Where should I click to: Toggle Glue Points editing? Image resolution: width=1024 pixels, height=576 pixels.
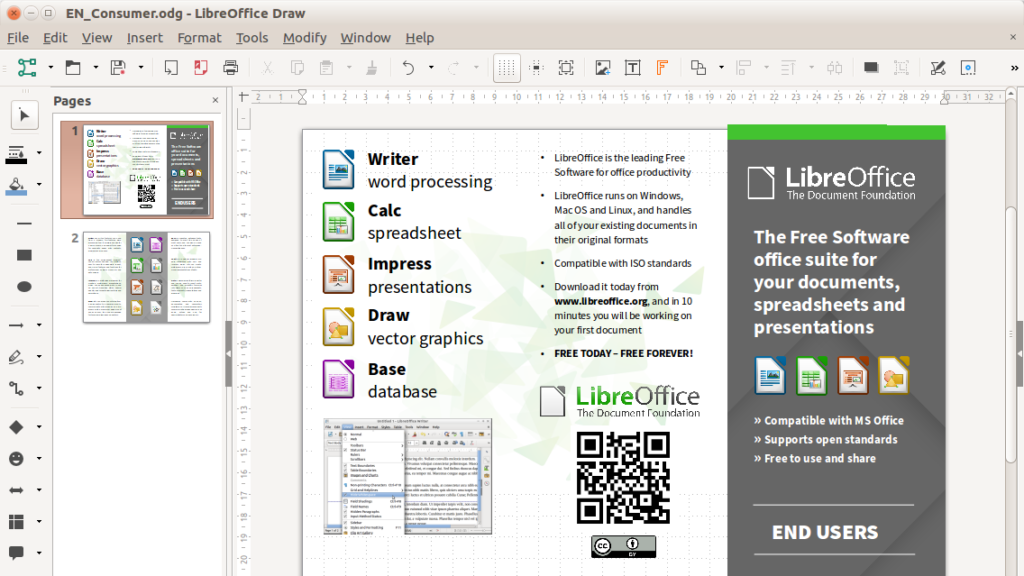pyautogui.click(x=968, y=67)
